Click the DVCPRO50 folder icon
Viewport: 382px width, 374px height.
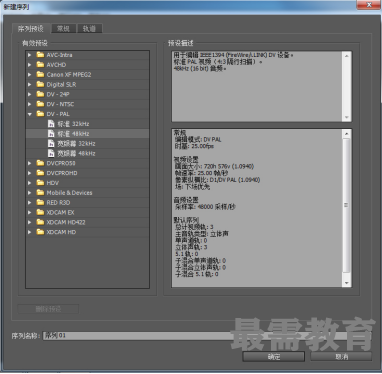pyautogui.click(x=40, y=163)
